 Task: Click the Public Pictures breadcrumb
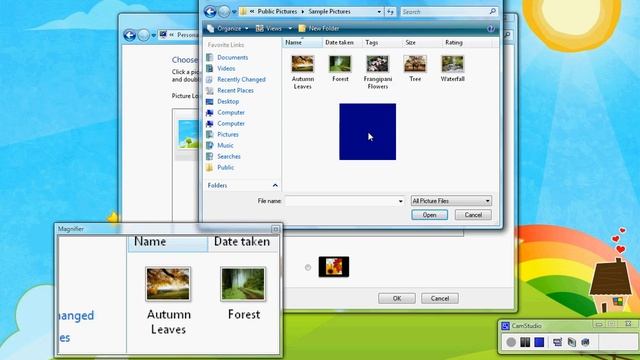tap(277, 12)
